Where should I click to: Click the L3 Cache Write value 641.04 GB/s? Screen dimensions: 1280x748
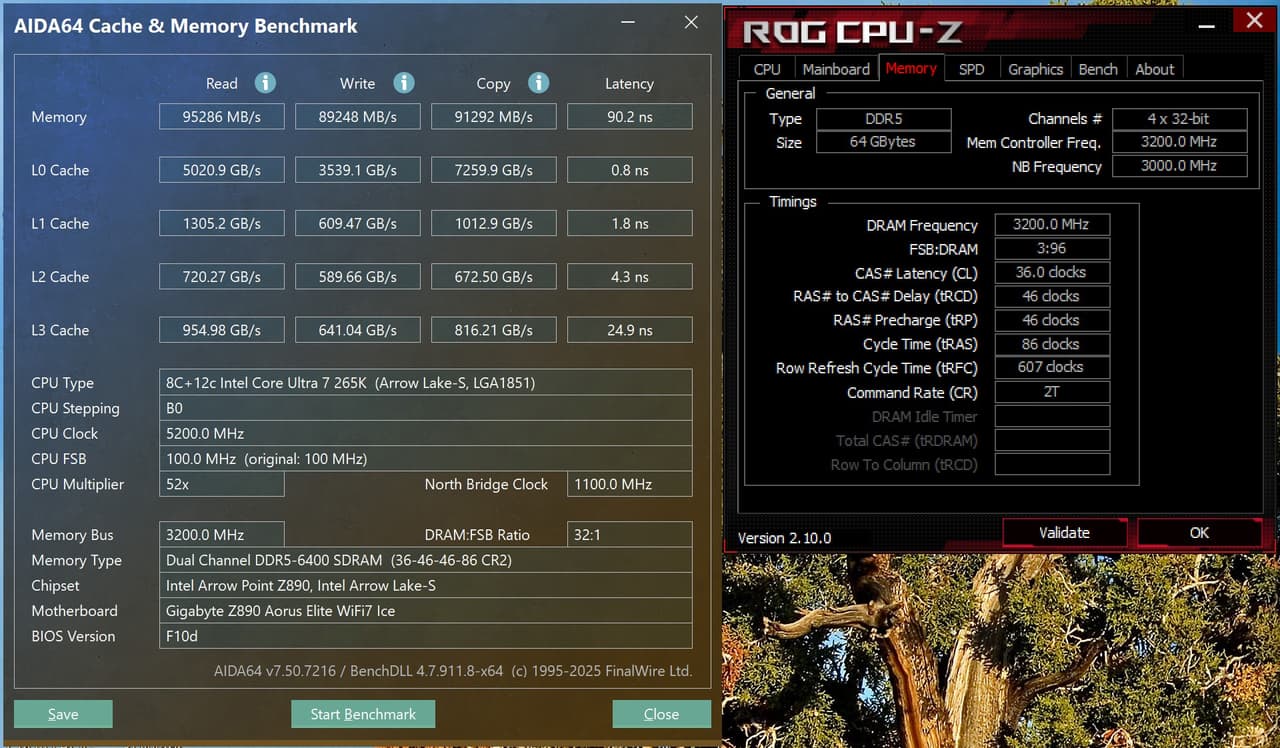pyautogui.click(x=358, y=330)
